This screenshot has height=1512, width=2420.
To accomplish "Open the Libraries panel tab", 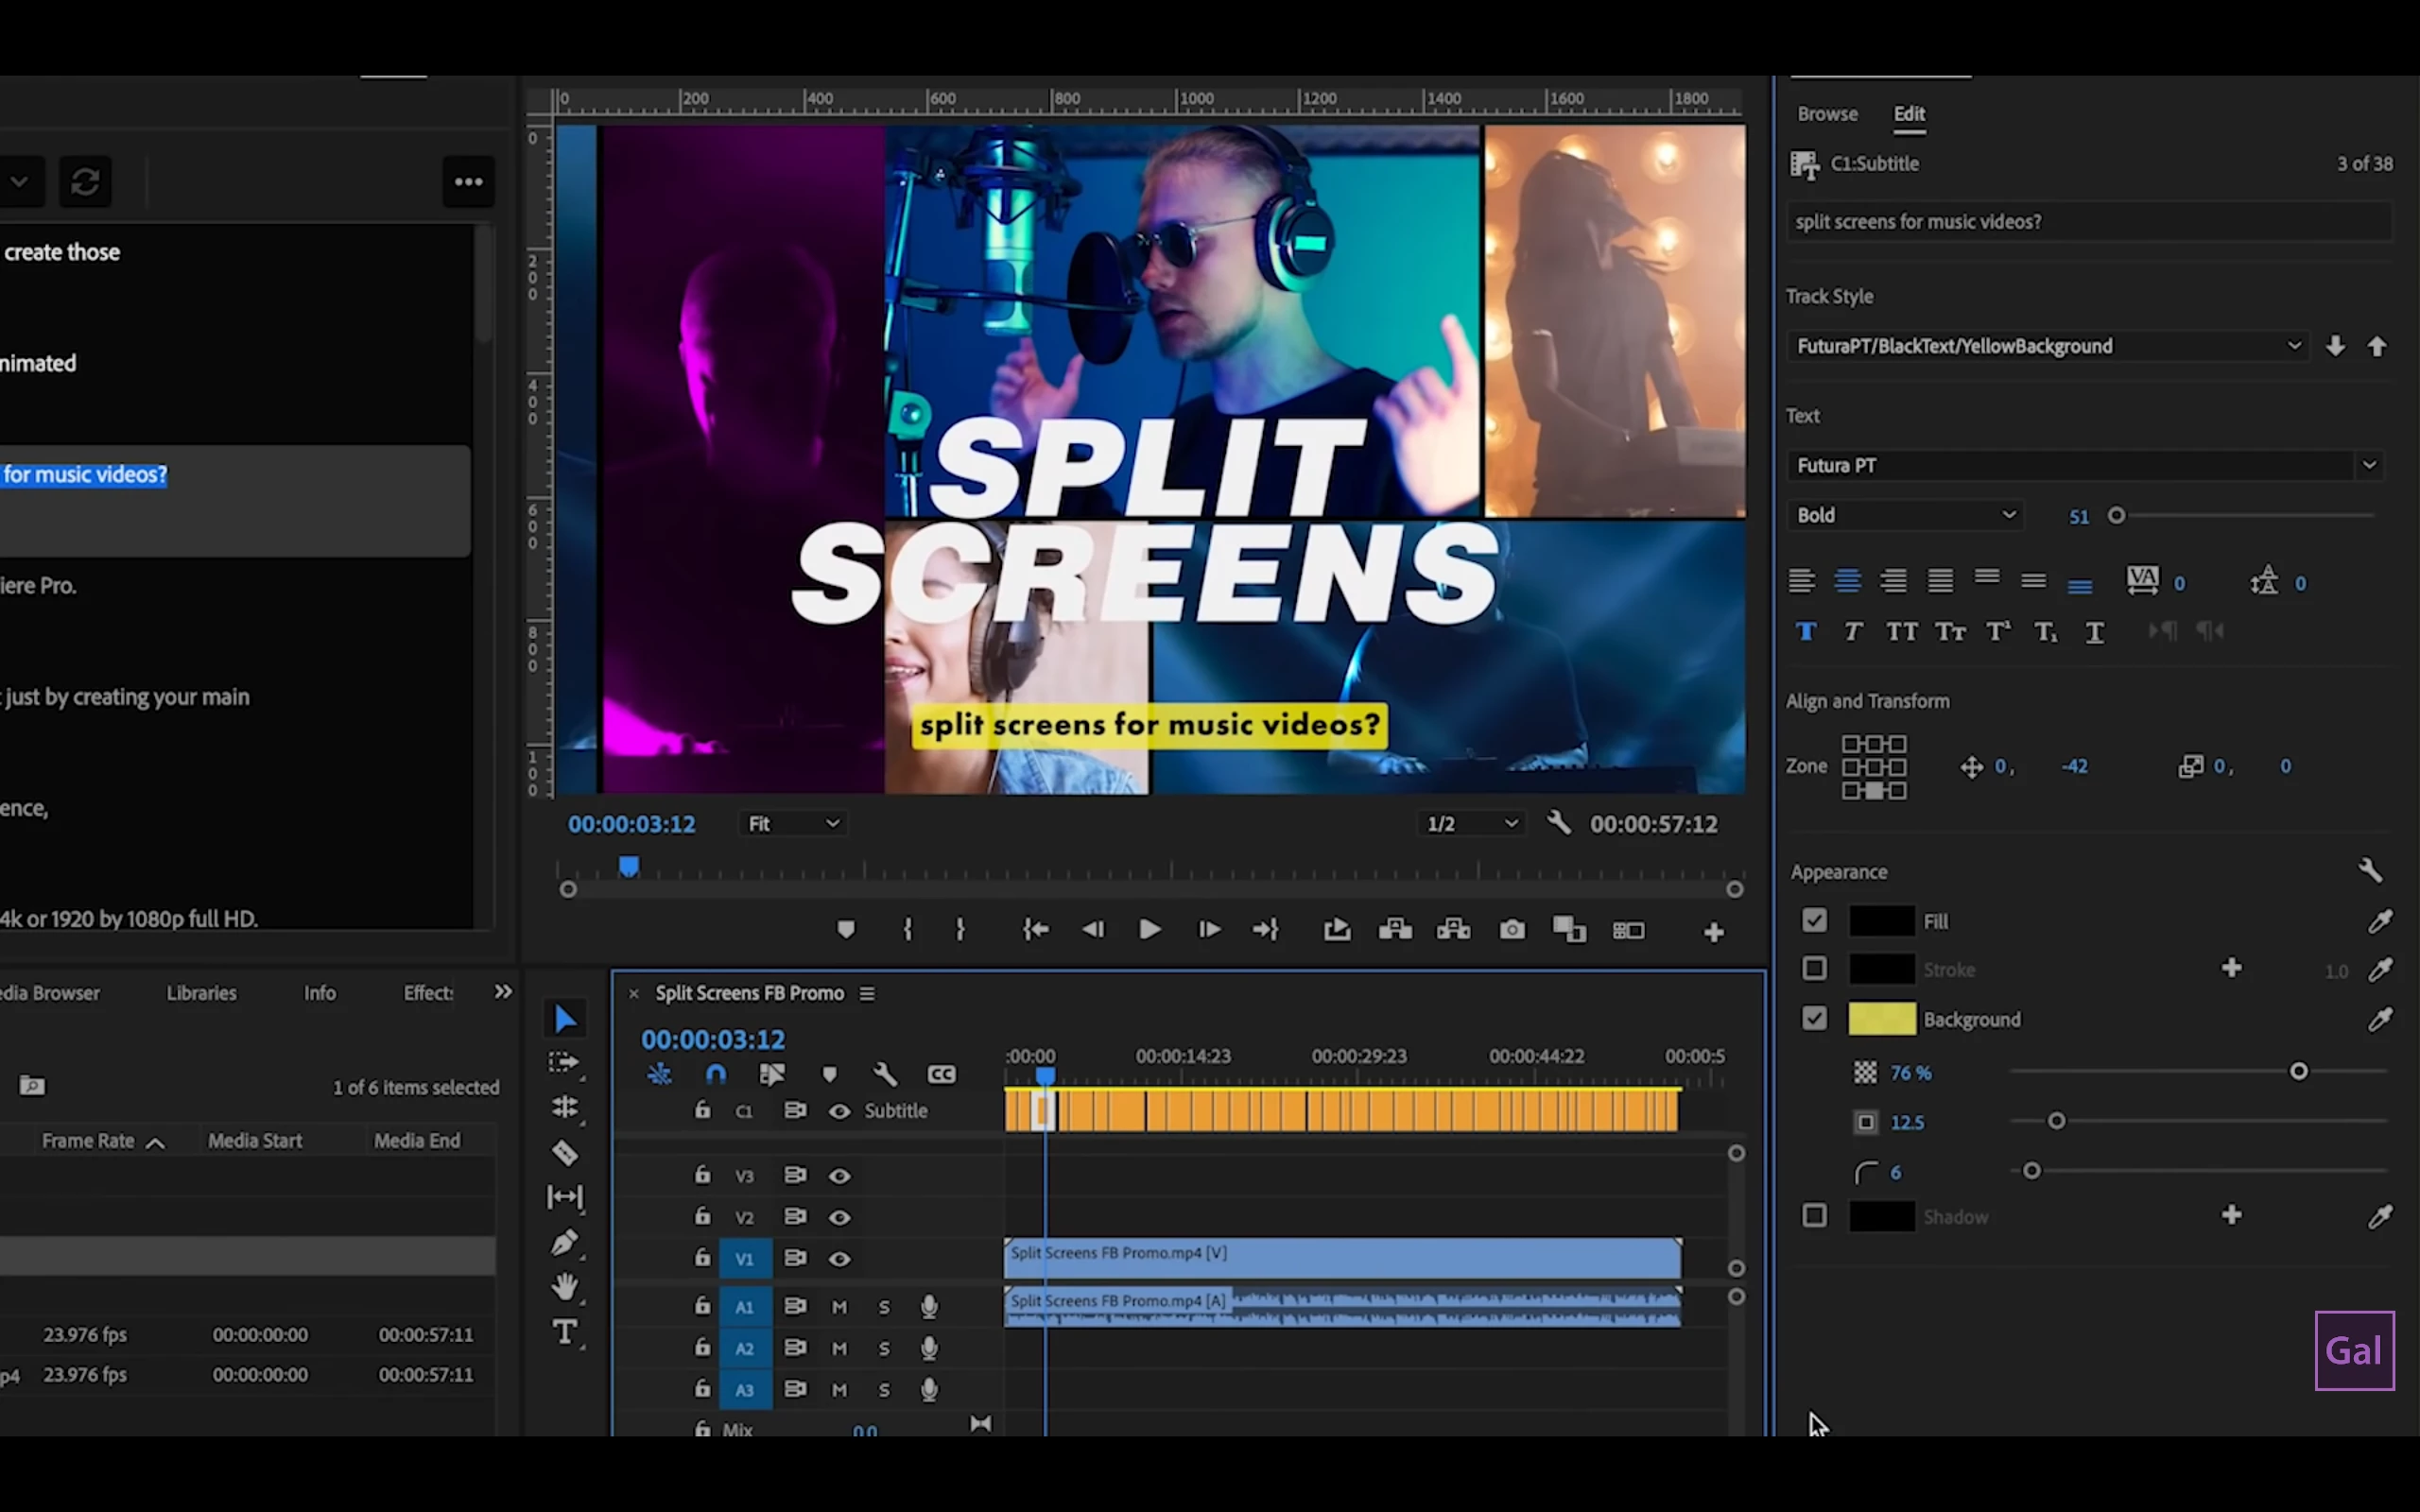I will (x=201, y=993).
